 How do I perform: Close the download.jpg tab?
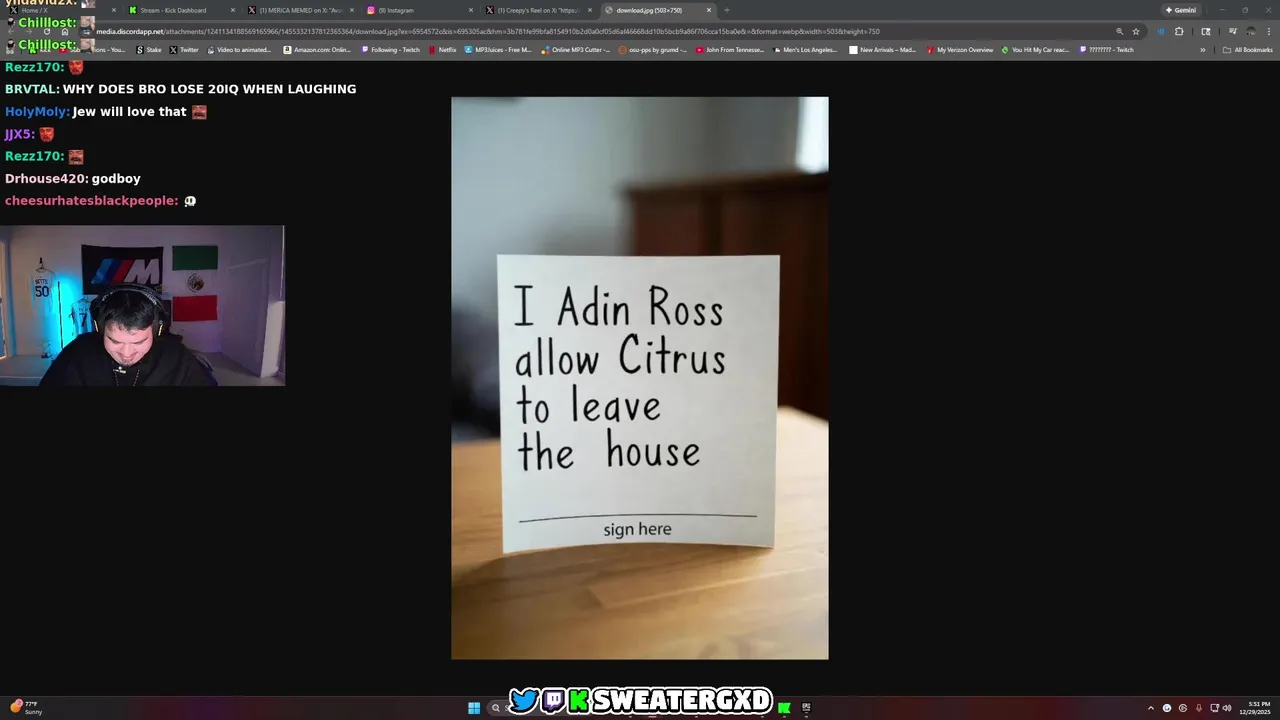[x=709, y=10]
